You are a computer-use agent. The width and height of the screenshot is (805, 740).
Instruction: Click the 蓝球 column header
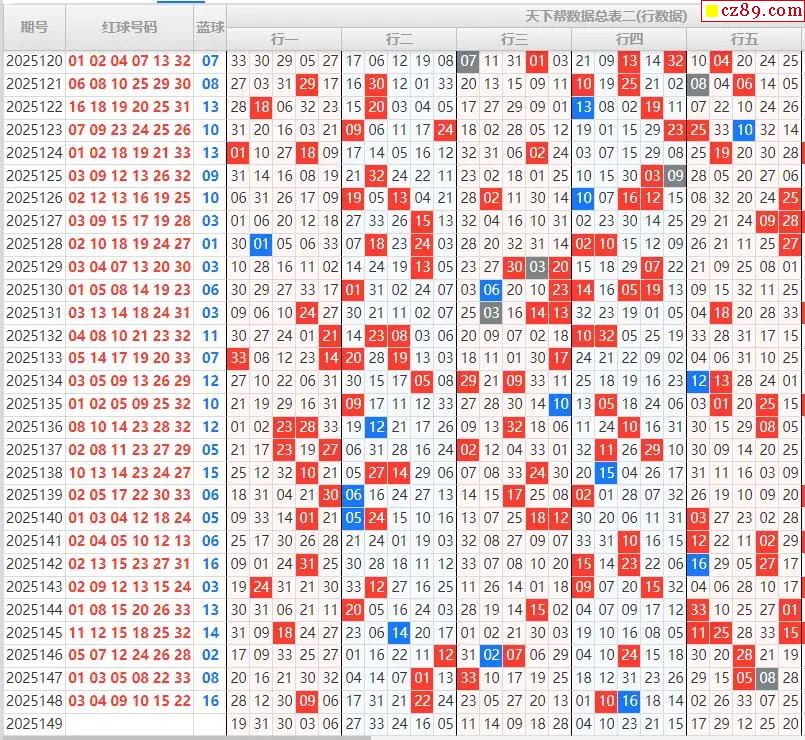tap(210, 28)
